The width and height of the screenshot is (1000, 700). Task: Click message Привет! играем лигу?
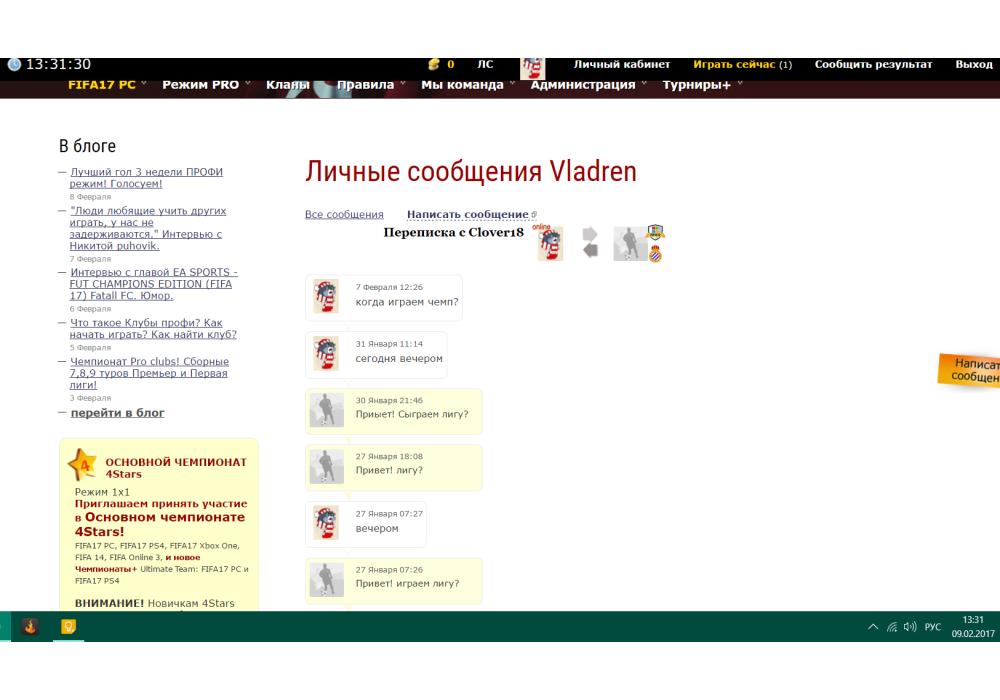[x=407, y=584]
